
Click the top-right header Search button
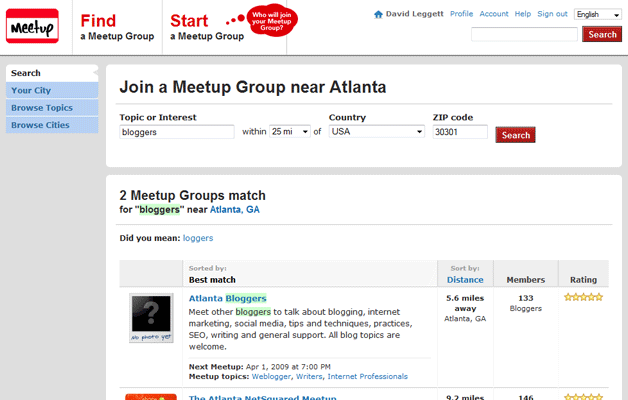click(602, 34)
